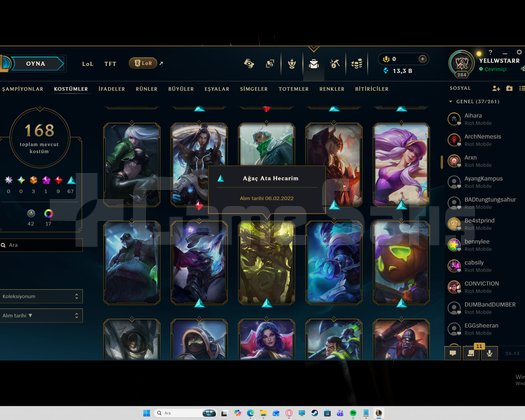Screen dimensions: 525x420
Task: Click the green Ultimate rarity gem filter
Action: click(21, 181)
